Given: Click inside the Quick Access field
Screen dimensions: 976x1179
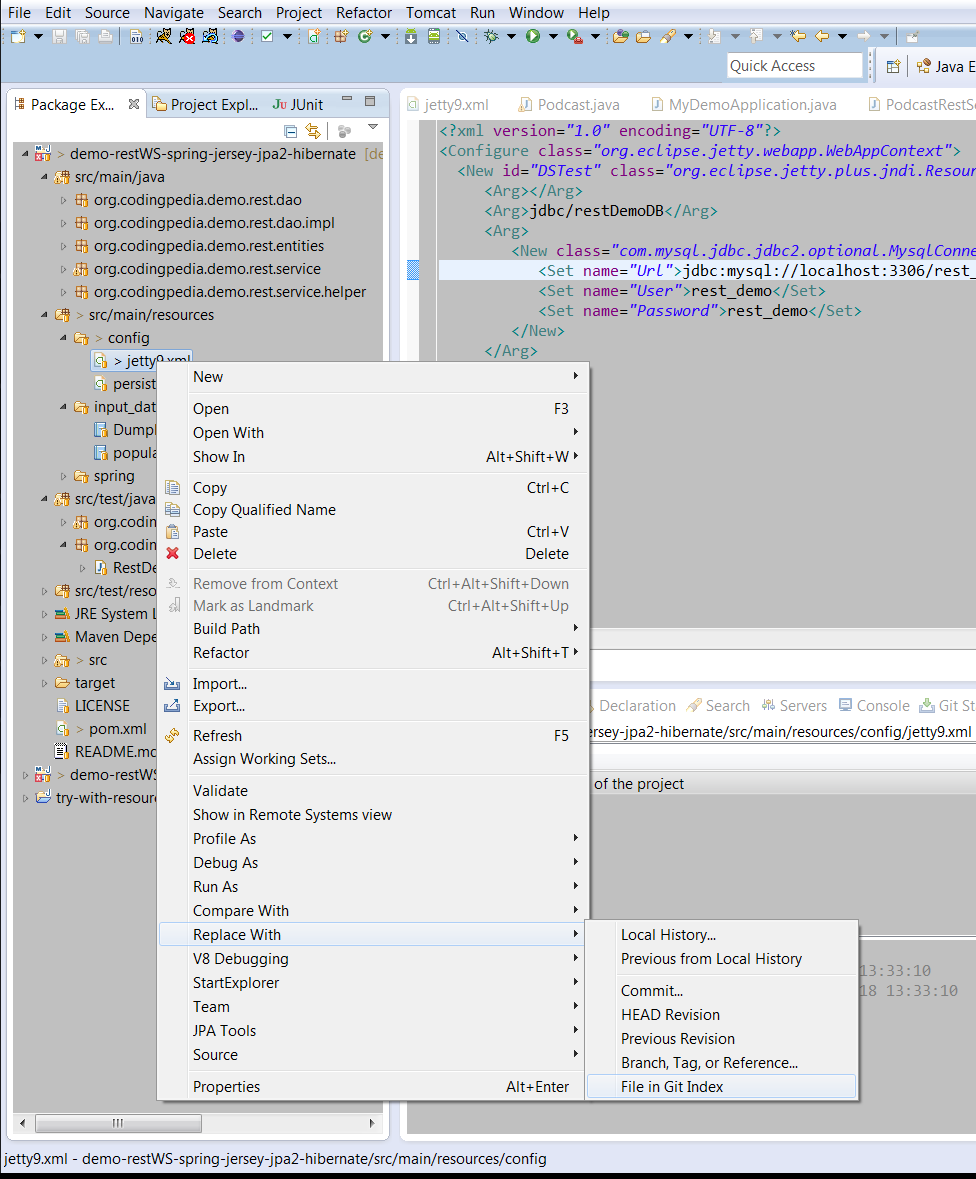Looking at the screenshot, I should (x=795, y=65).
